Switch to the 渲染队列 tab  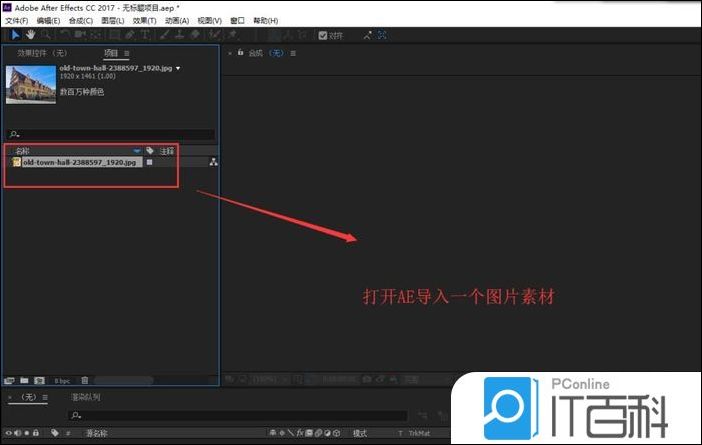tap(86, 397)
